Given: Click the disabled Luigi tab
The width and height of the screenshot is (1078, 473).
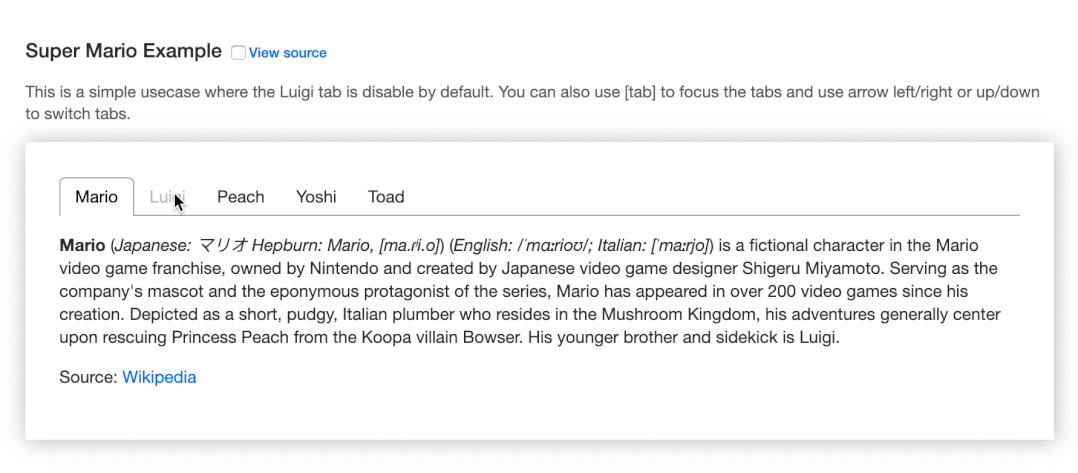Looking at the screenshot, I should click(x=166, y=197).
